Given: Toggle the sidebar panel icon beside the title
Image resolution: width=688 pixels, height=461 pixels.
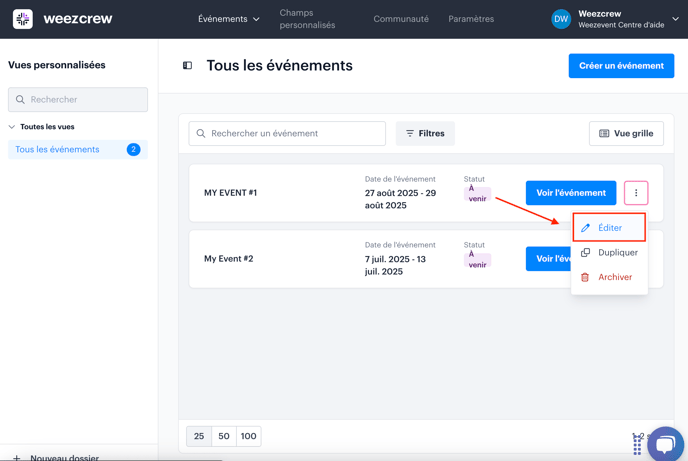Looking at the screenshot, I should click(x=187, y=65).
